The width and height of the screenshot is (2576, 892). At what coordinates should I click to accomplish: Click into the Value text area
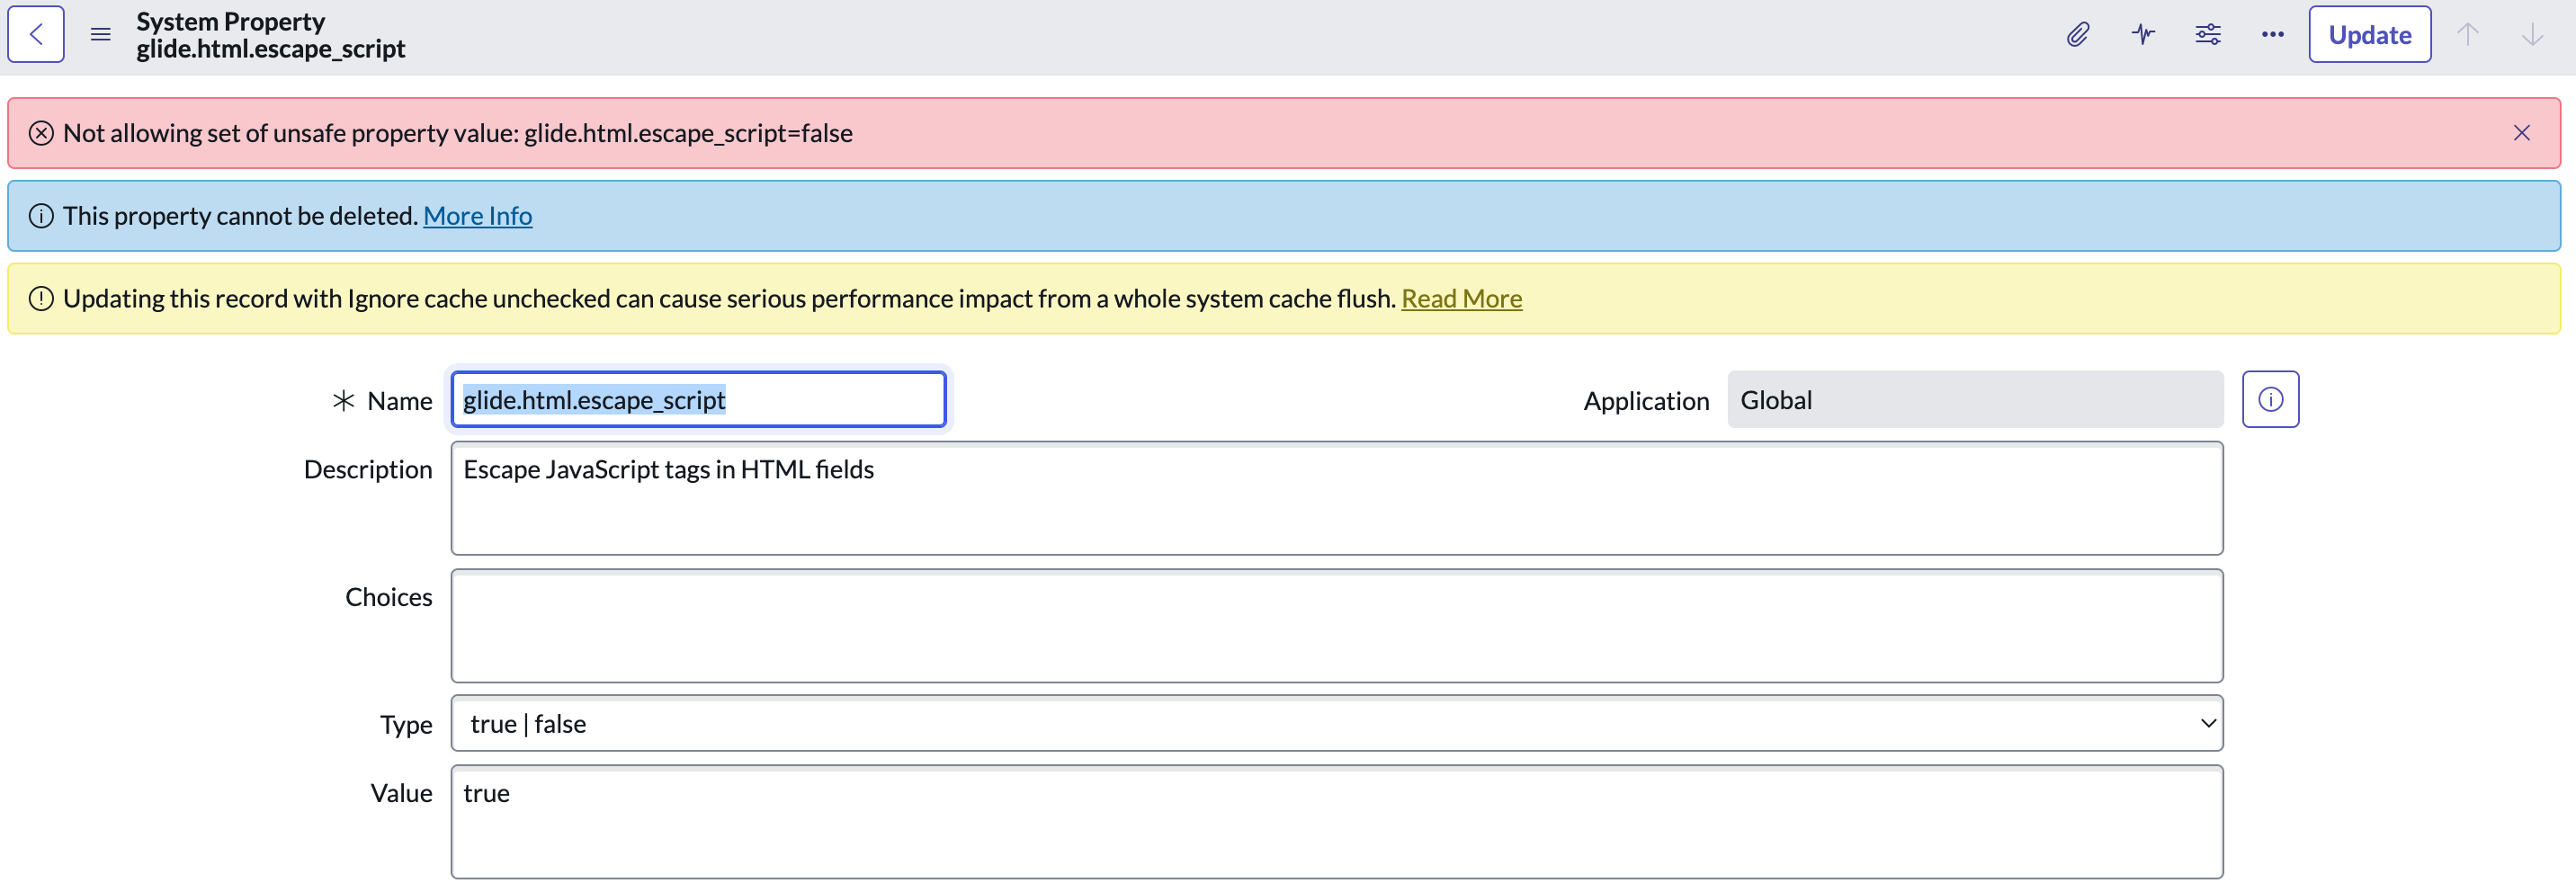1336,821
